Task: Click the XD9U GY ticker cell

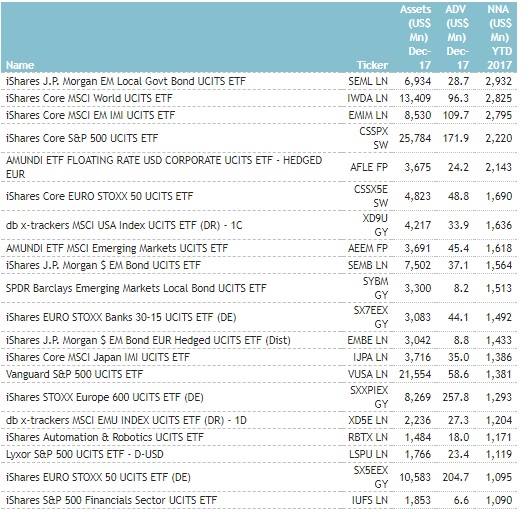Action: point(375,225)
